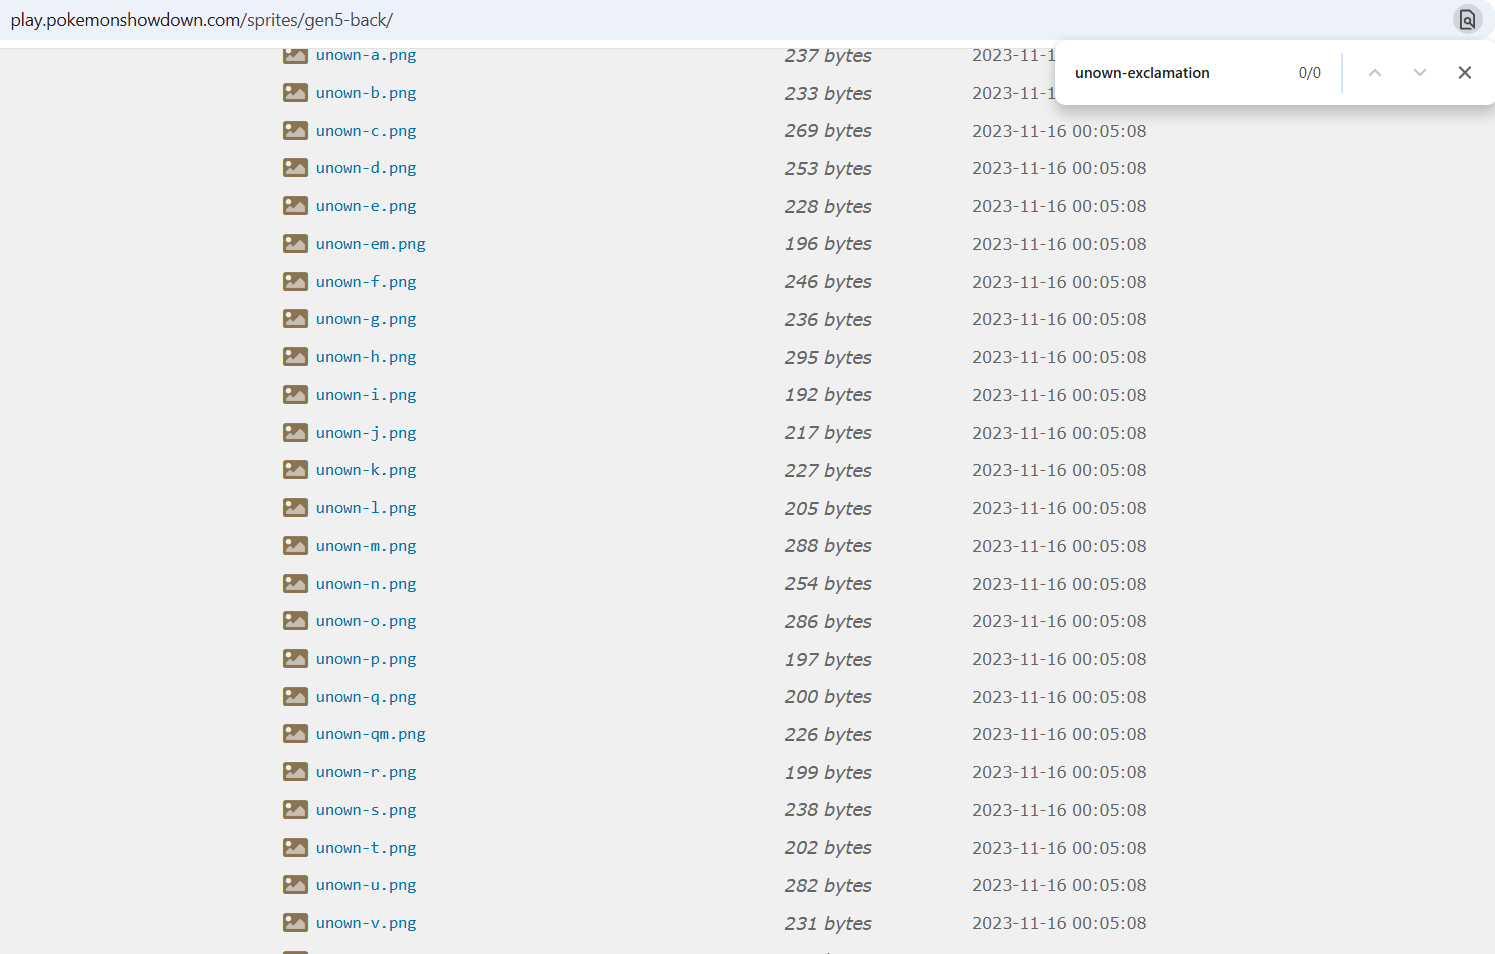Open the unown-u.png file link

click(x=366, y=885)
